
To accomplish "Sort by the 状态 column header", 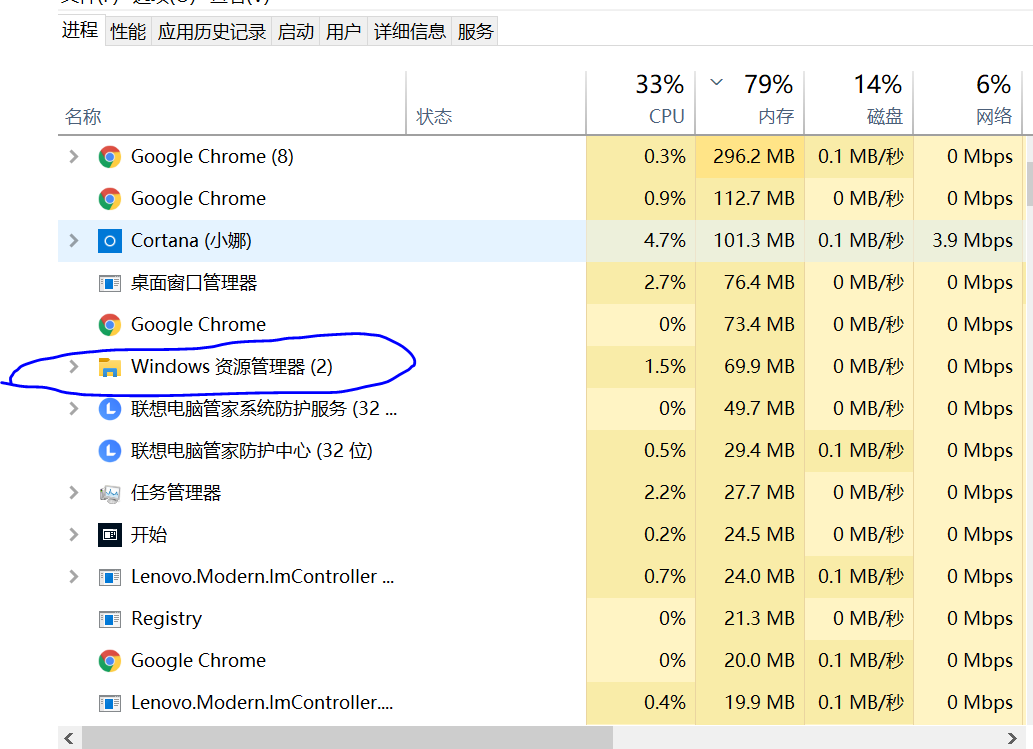I will click(496, 103).
